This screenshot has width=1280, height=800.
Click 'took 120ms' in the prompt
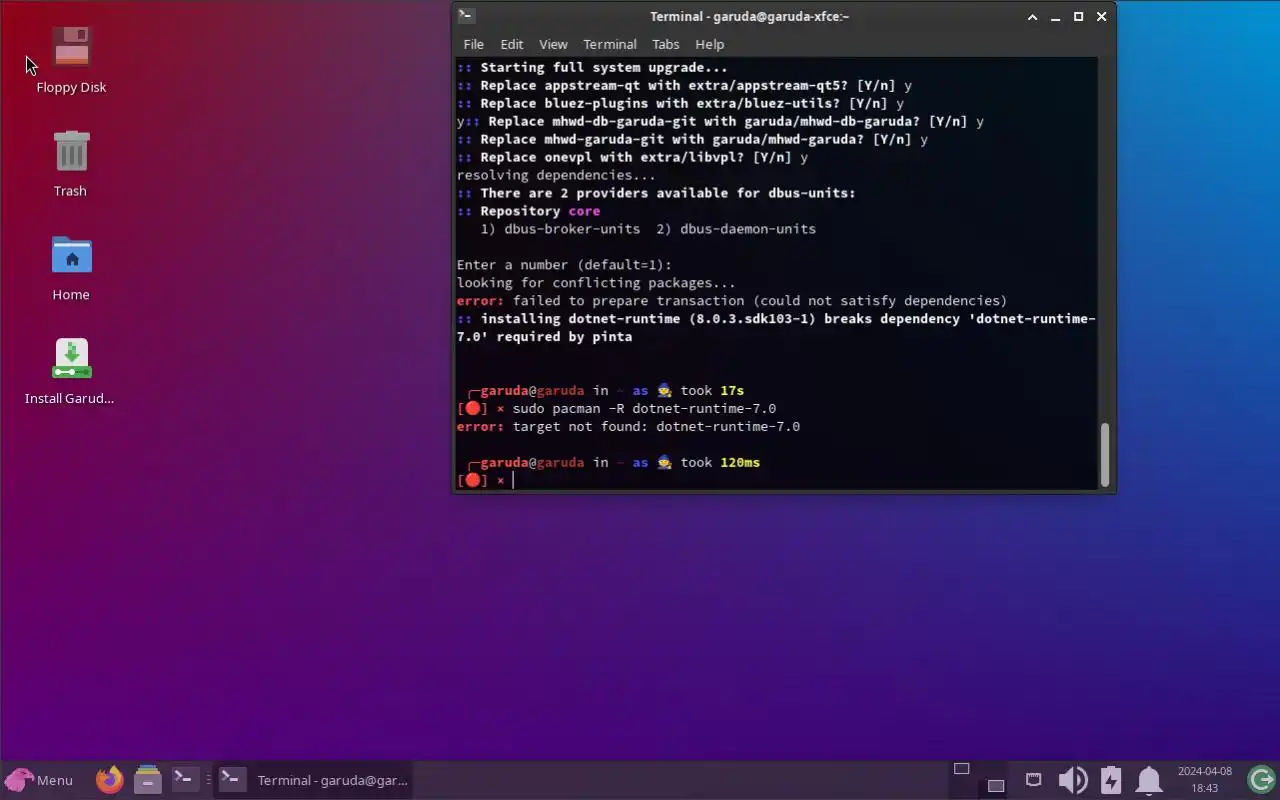[x=720, y=462]
